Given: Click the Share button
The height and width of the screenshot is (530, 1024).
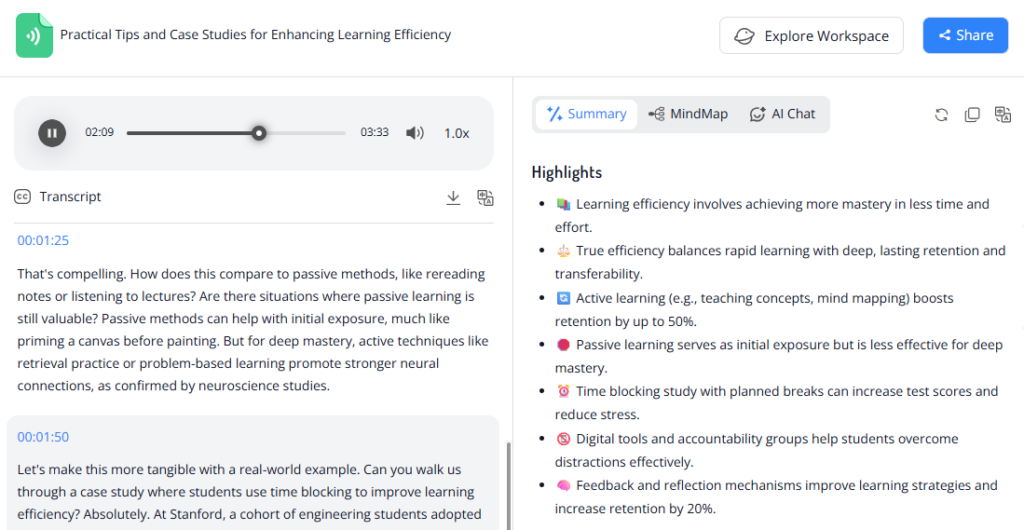Looking at the screenshot, I should tap(965, 35).
